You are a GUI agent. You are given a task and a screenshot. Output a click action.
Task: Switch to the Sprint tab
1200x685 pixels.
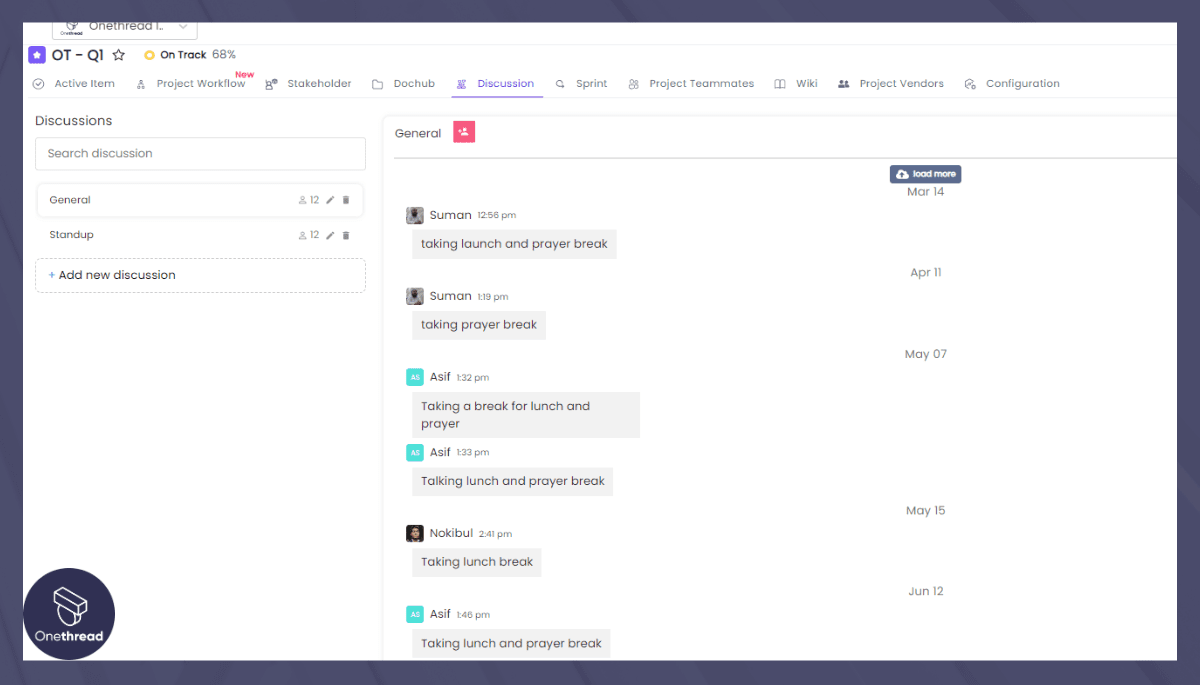pos(591,83)
